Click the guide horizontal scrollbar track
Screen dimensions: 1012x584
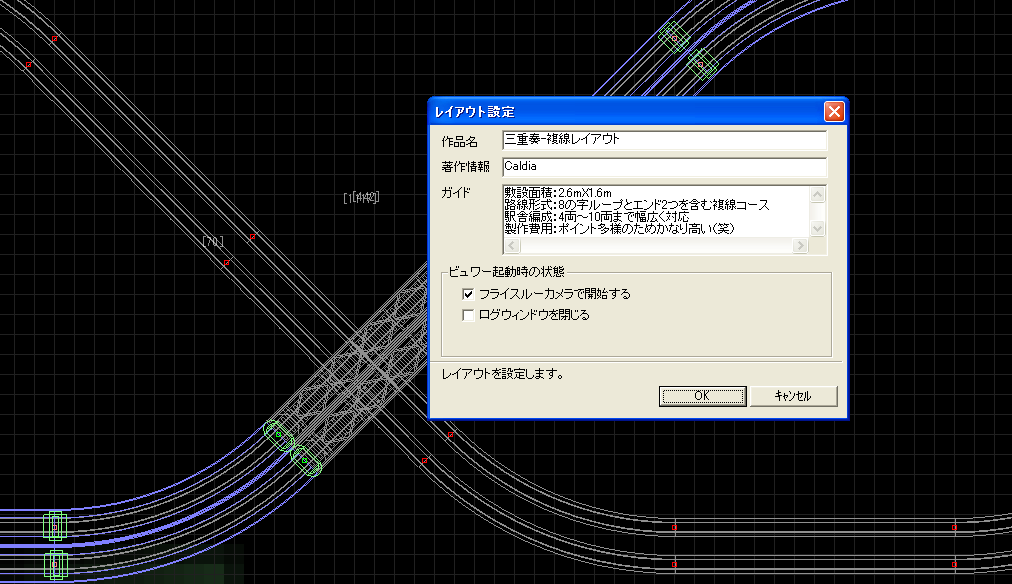656,245
